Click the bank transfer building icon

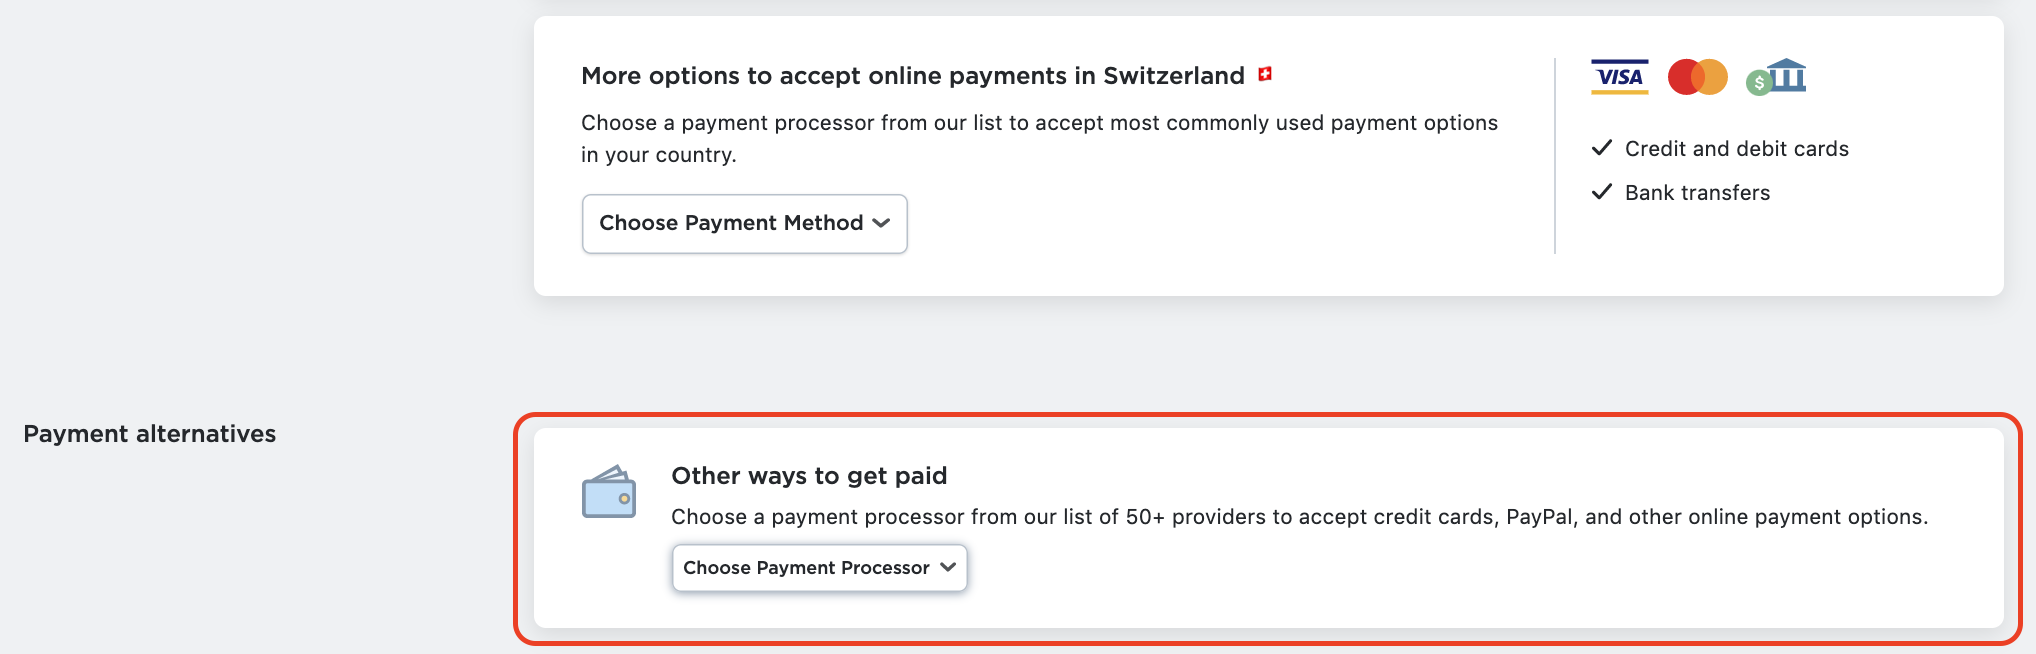pos(1779,77)
